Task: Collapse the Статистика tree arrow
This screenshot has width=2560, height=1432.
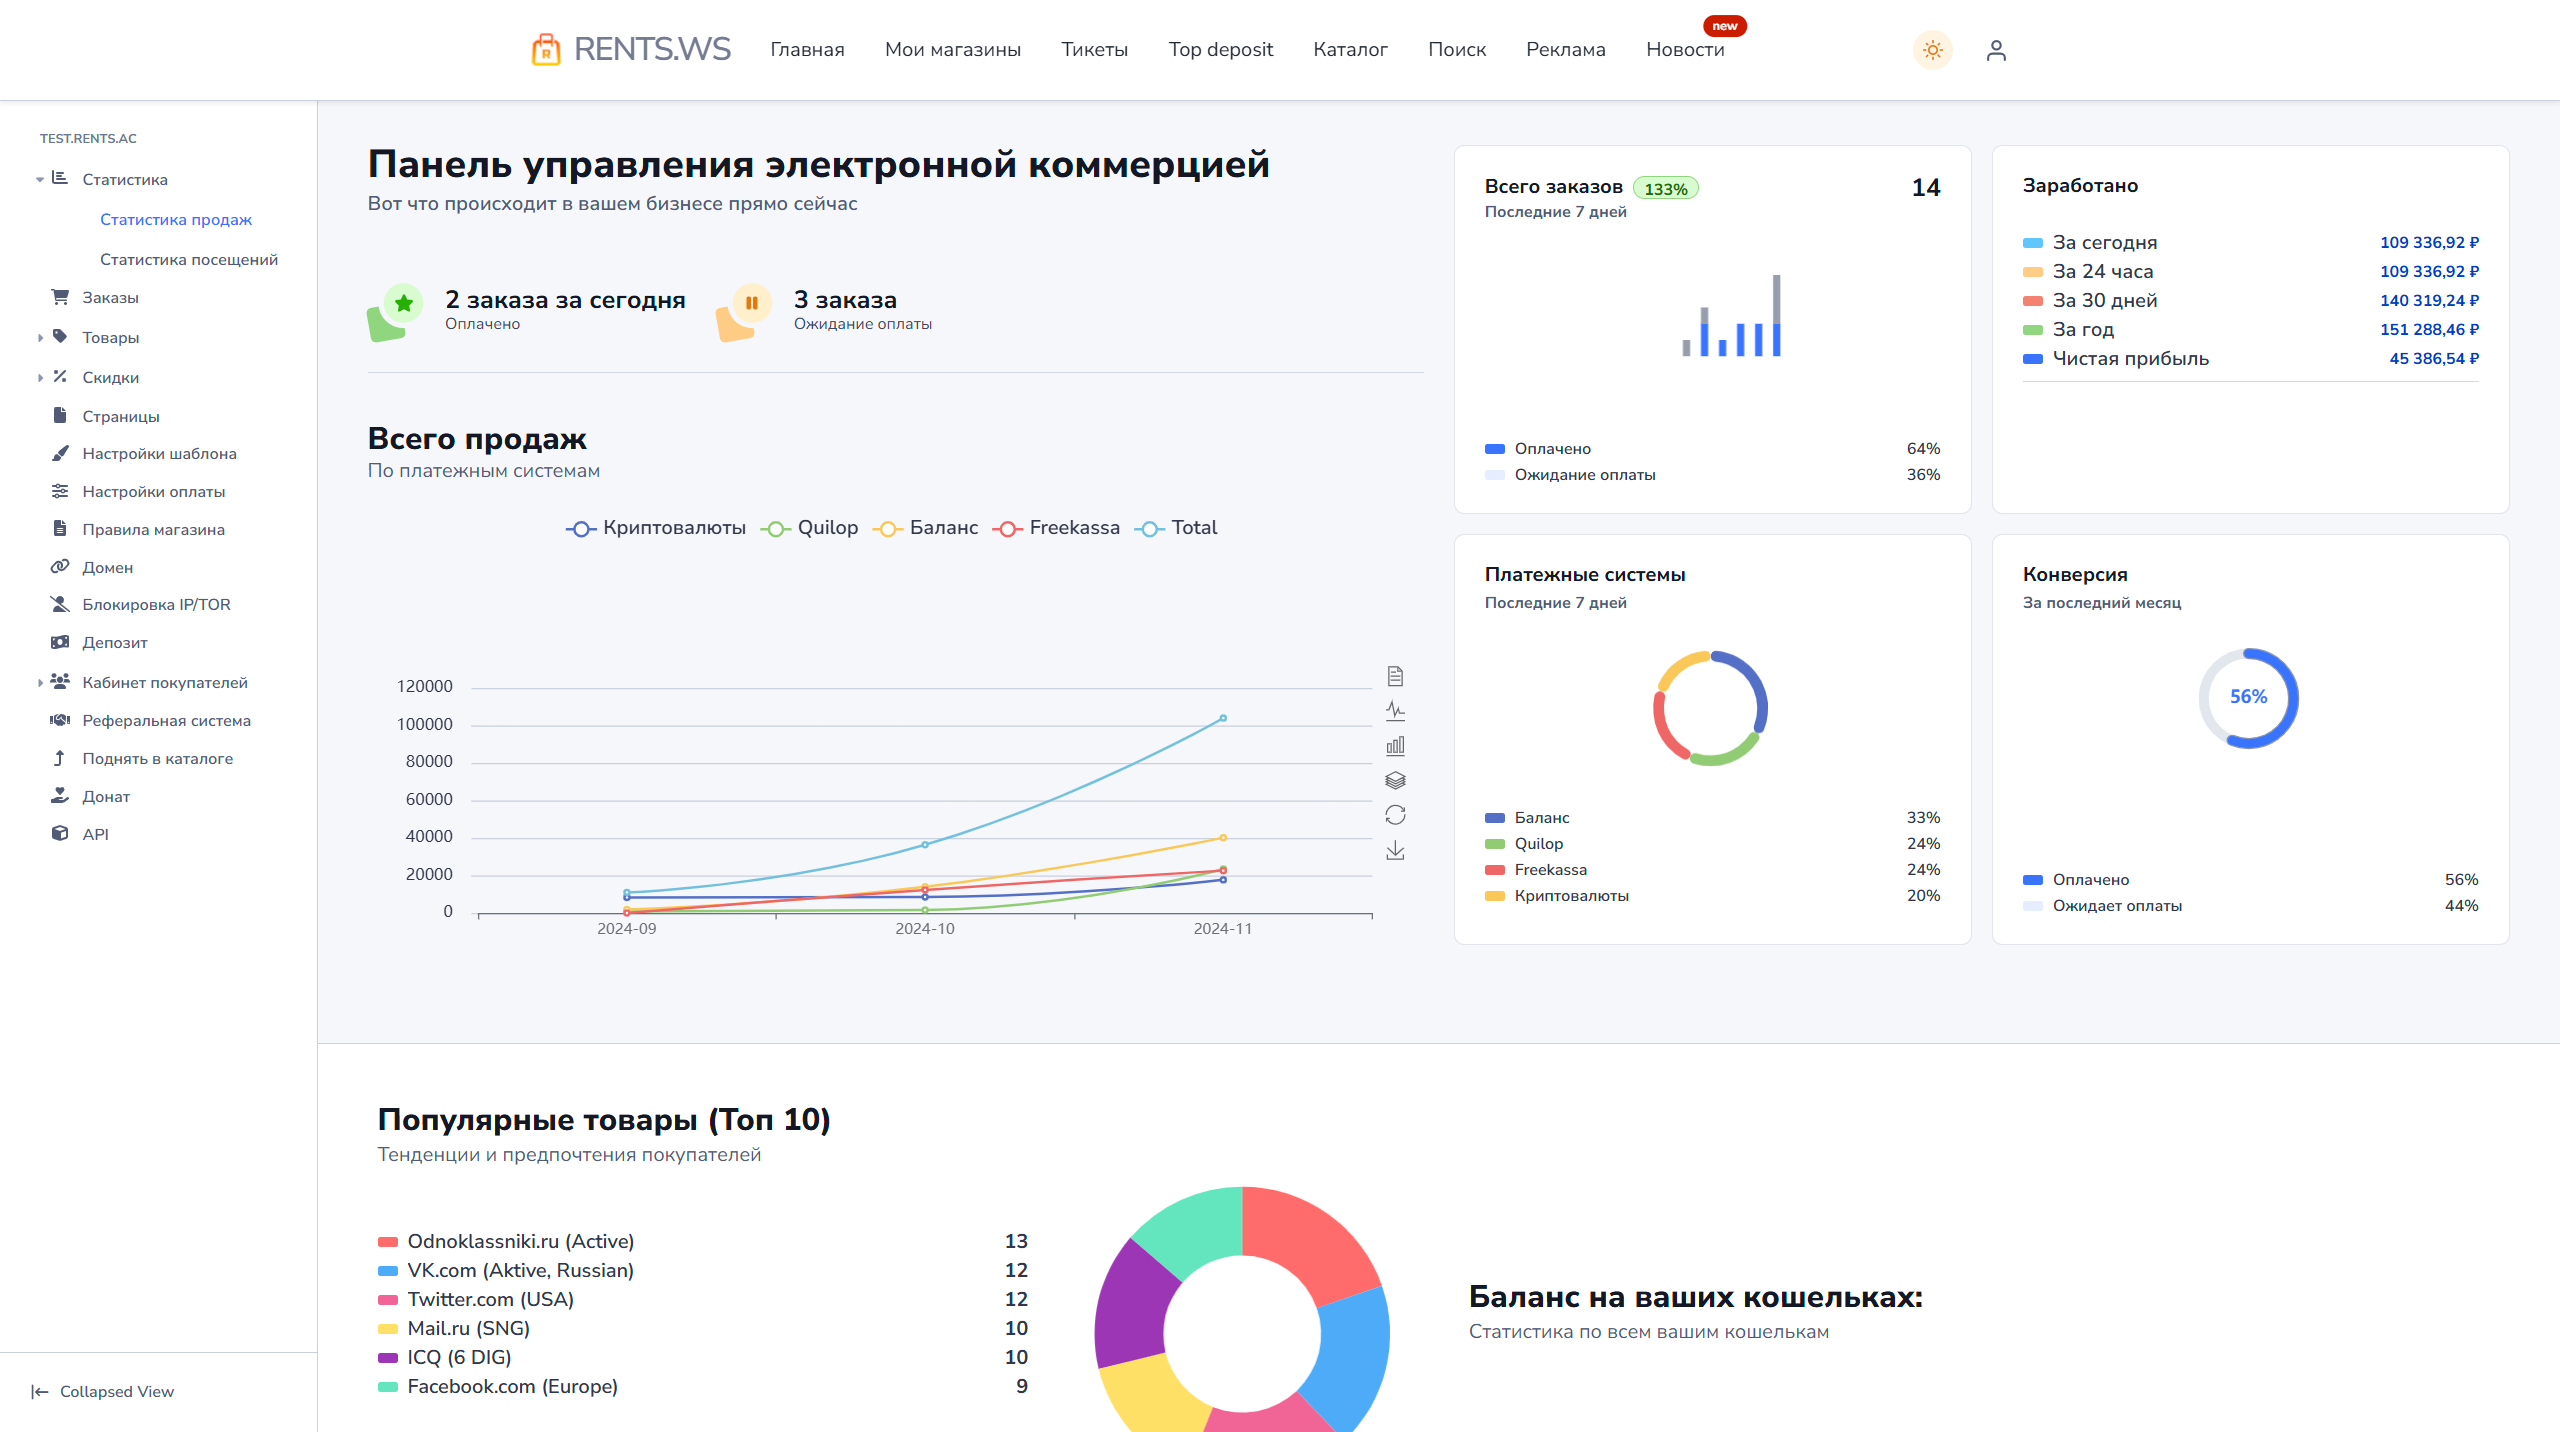Action: click(40, 180)
